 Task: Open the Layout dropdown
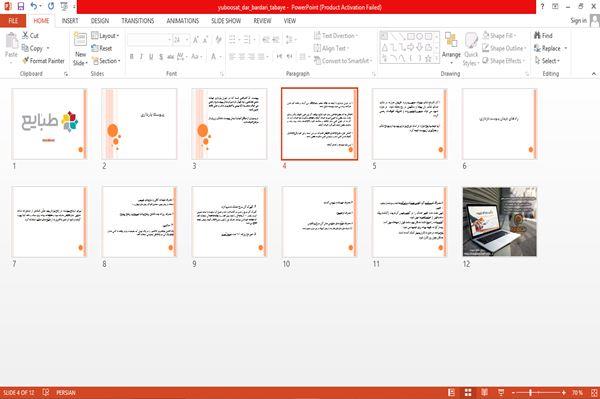tap(105, 36)
